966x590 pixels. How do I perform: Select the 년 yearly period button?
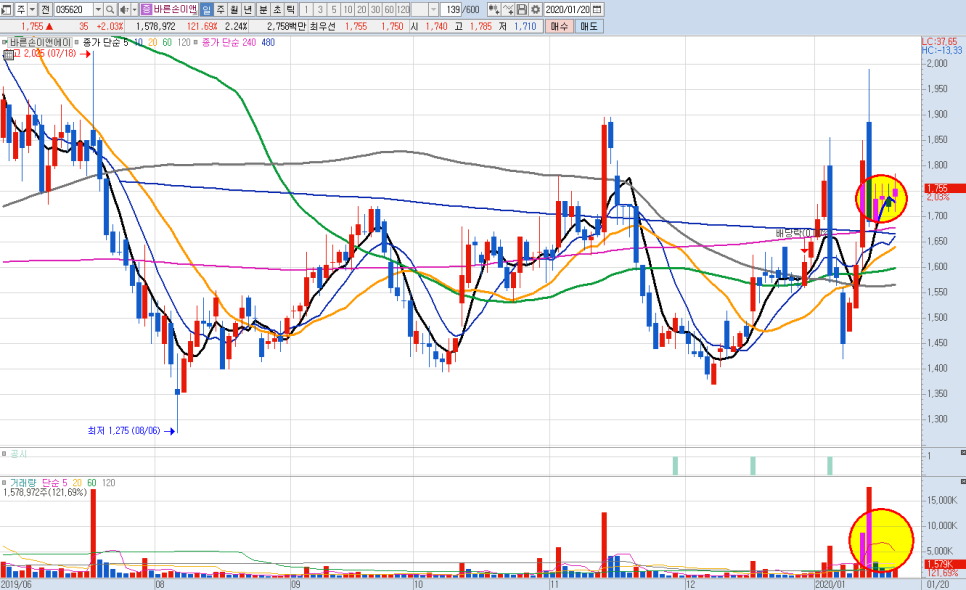click(248, 9)
